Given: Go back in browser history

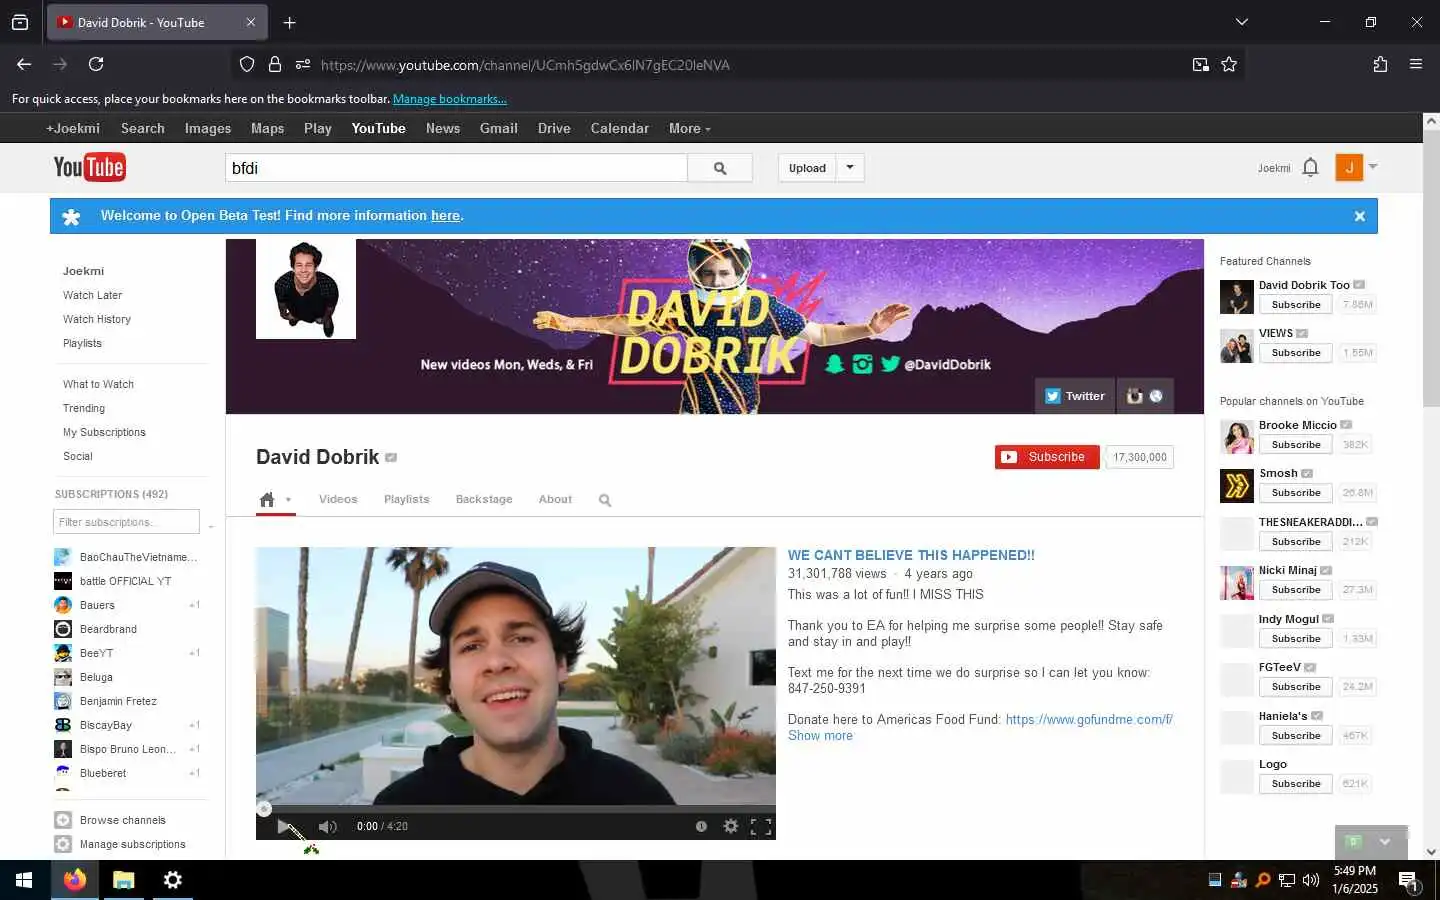Looking at the screenshot, I should tap(24, 64).
